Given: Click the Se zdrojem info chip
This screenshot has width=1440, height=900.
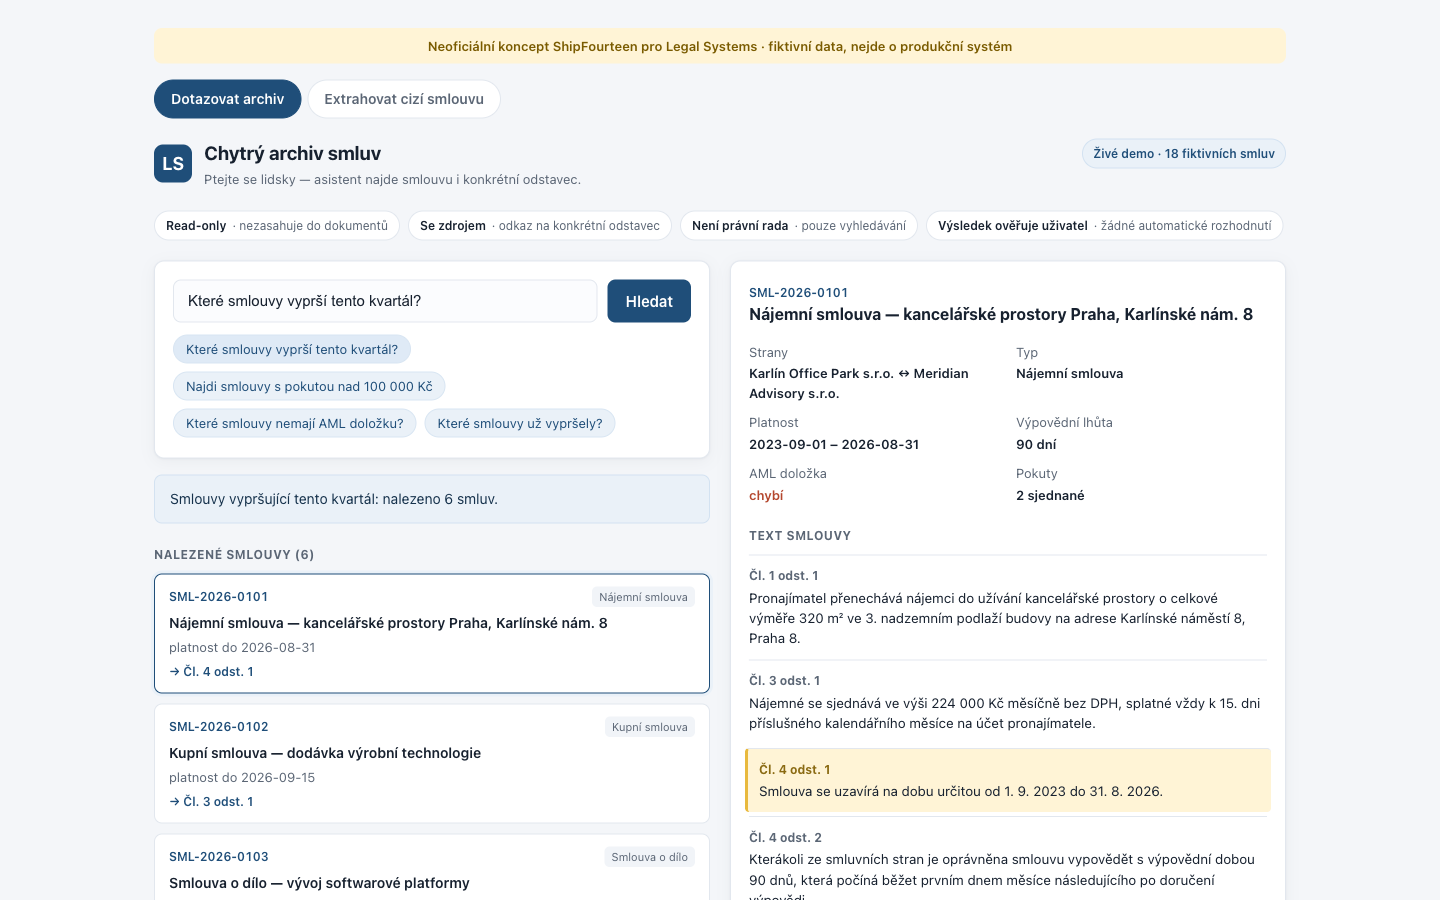Looking at the screenshot, I should coord(540,226).
